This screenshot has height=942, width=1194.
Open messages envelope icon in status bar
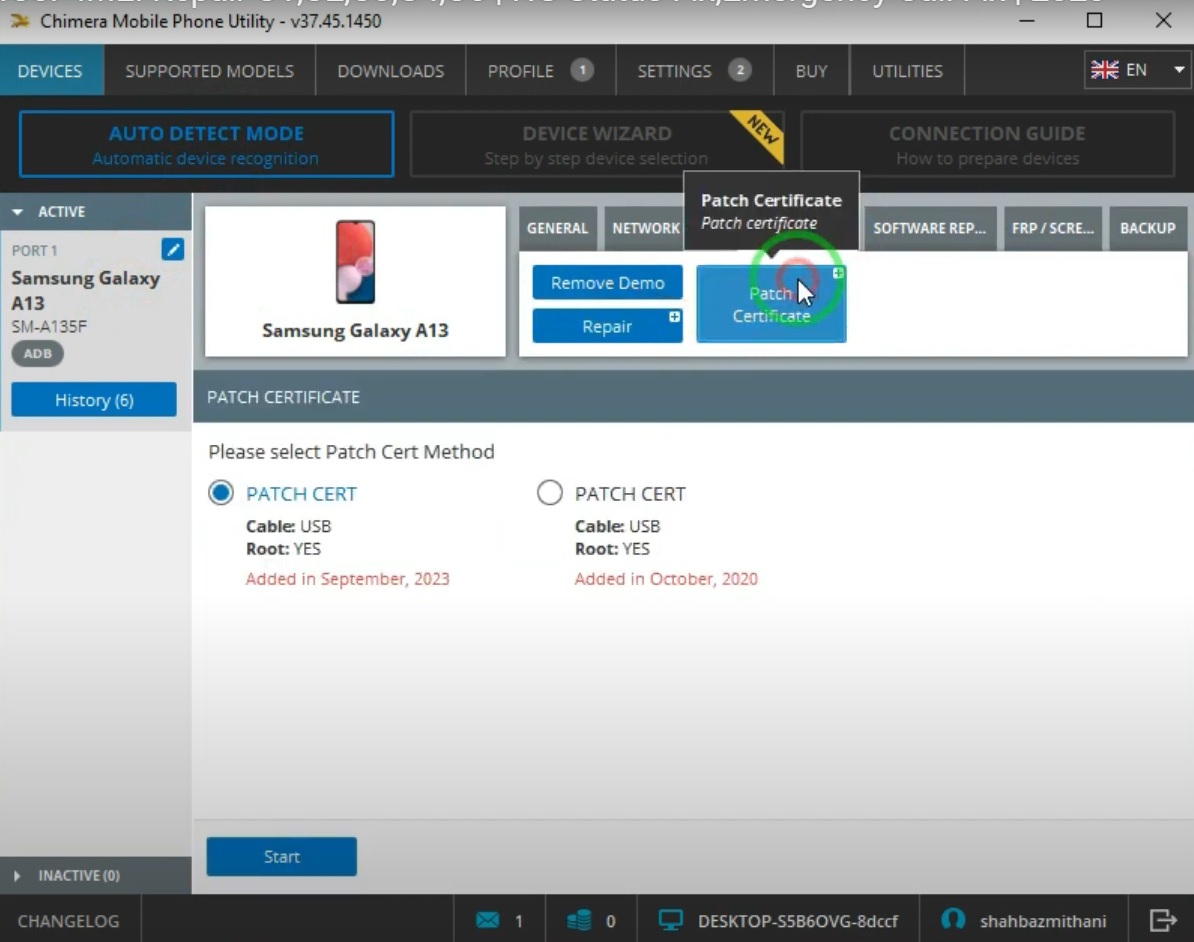(487, 920)
